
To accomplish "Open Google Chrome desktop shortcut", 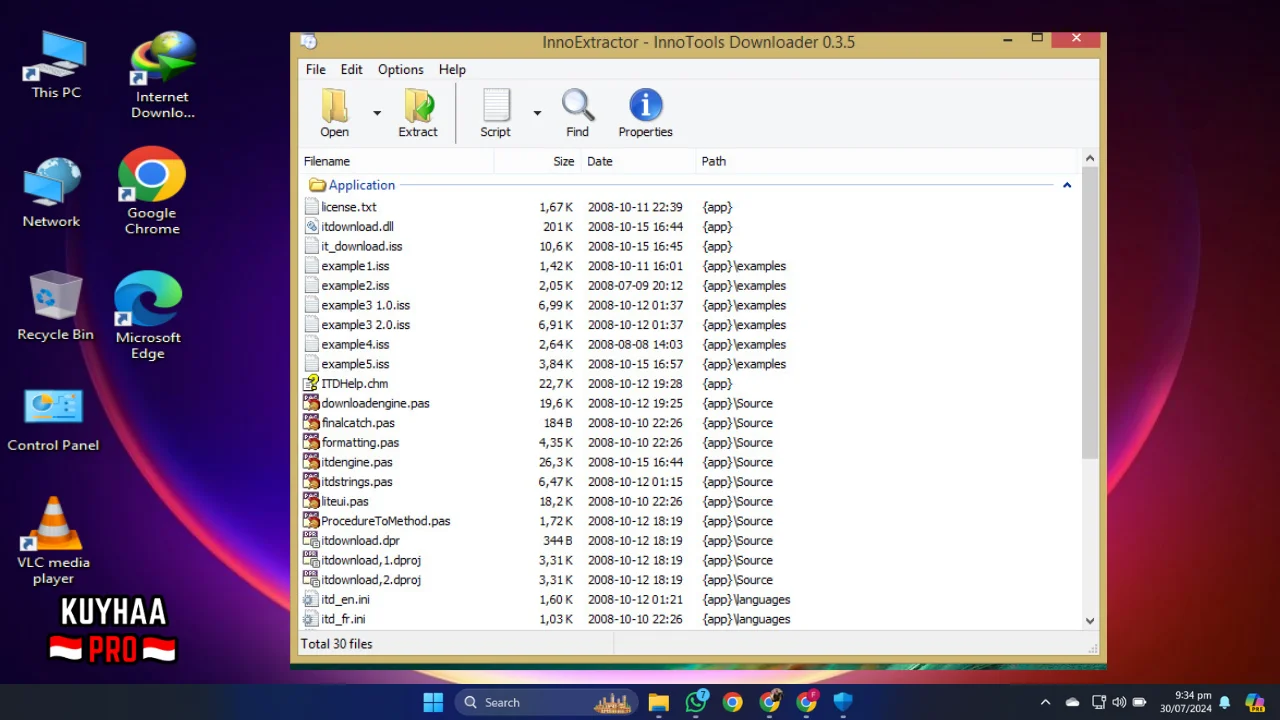I will [x=152, y=191].
